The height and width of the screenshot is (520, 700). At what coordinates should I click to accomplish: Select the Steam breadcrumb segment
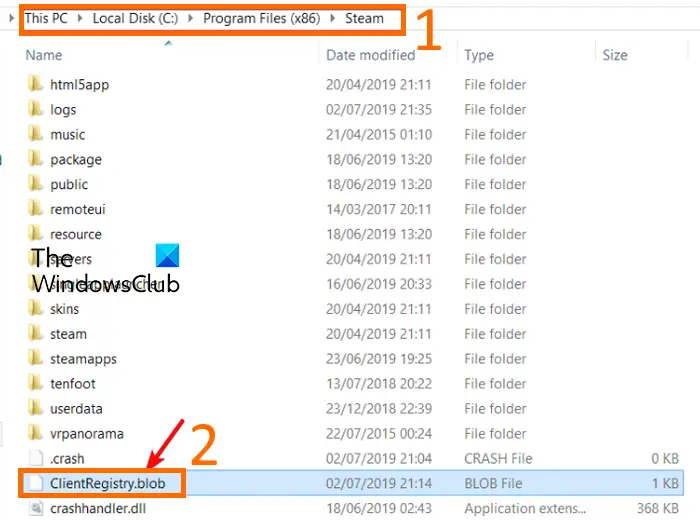(x=364, y=18)
